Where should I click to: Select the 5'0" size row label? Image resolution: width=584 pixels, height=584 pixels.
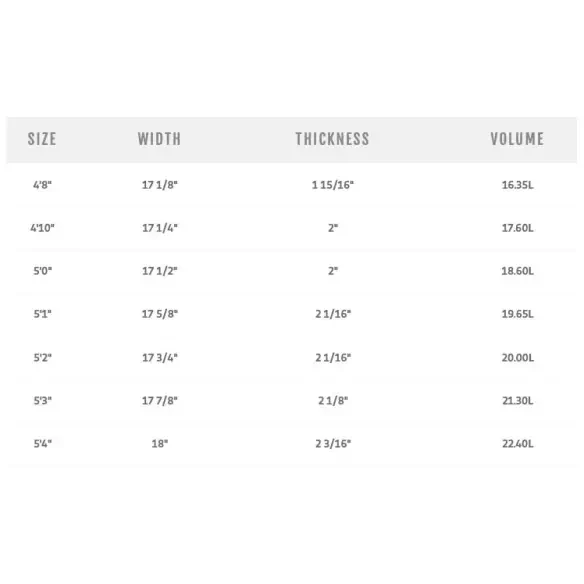point(42,271)
